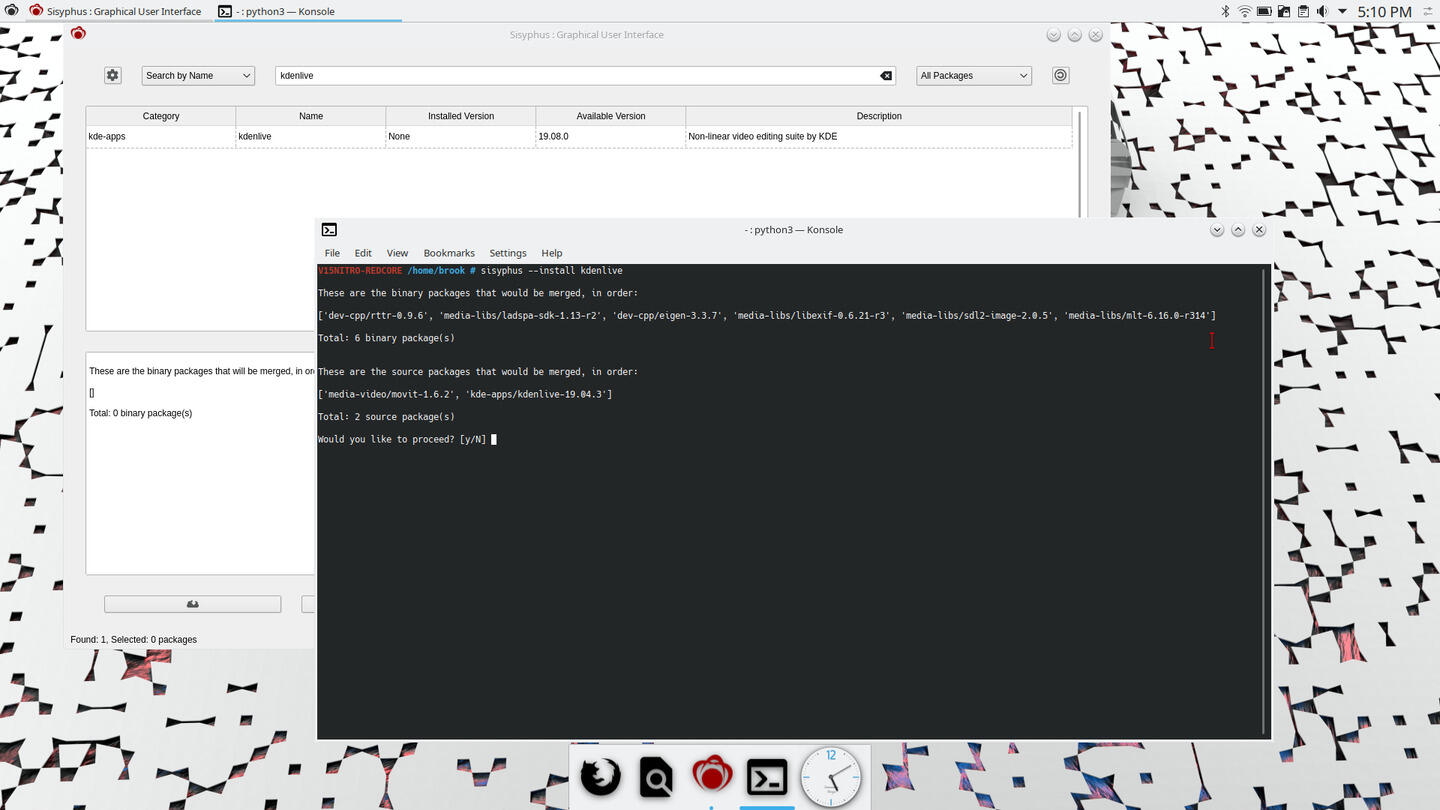Sort packages by the Category column header
Image resolution: width=1440 pixels, height=810 pixels.
point(161,116)
